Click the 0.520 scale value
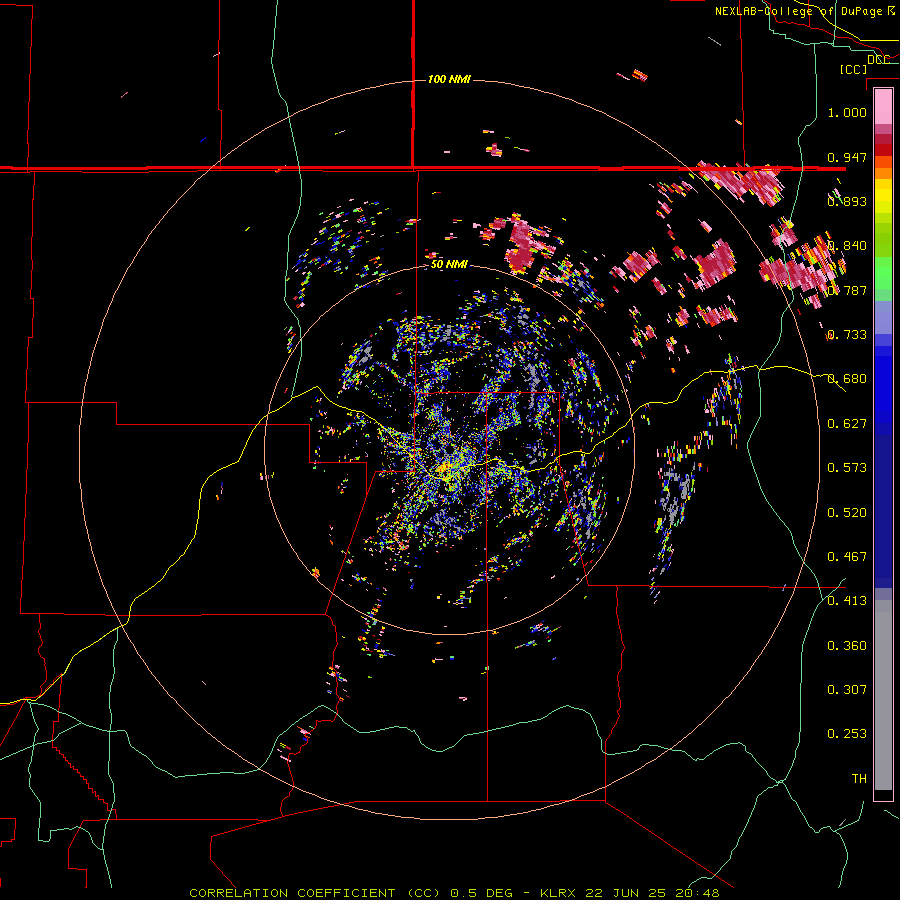 click(847, 513)
